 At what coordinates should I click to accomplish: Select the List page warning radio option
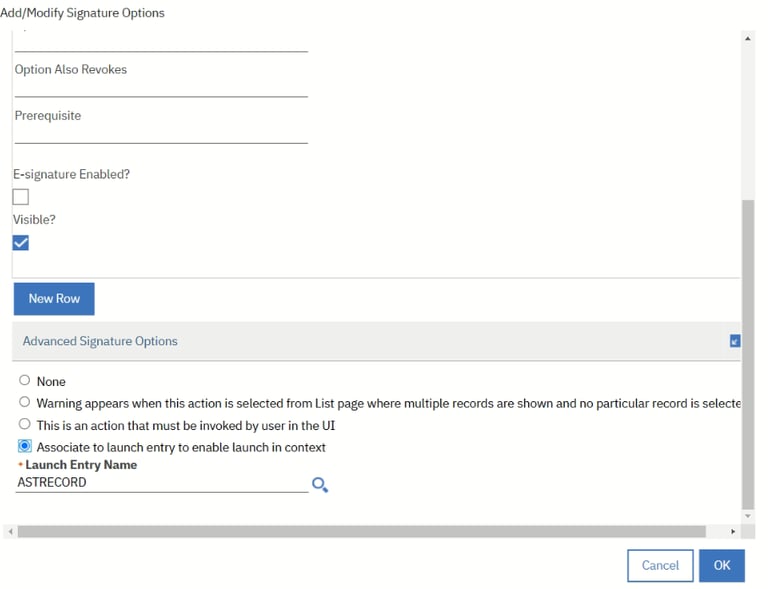point(24,402)
